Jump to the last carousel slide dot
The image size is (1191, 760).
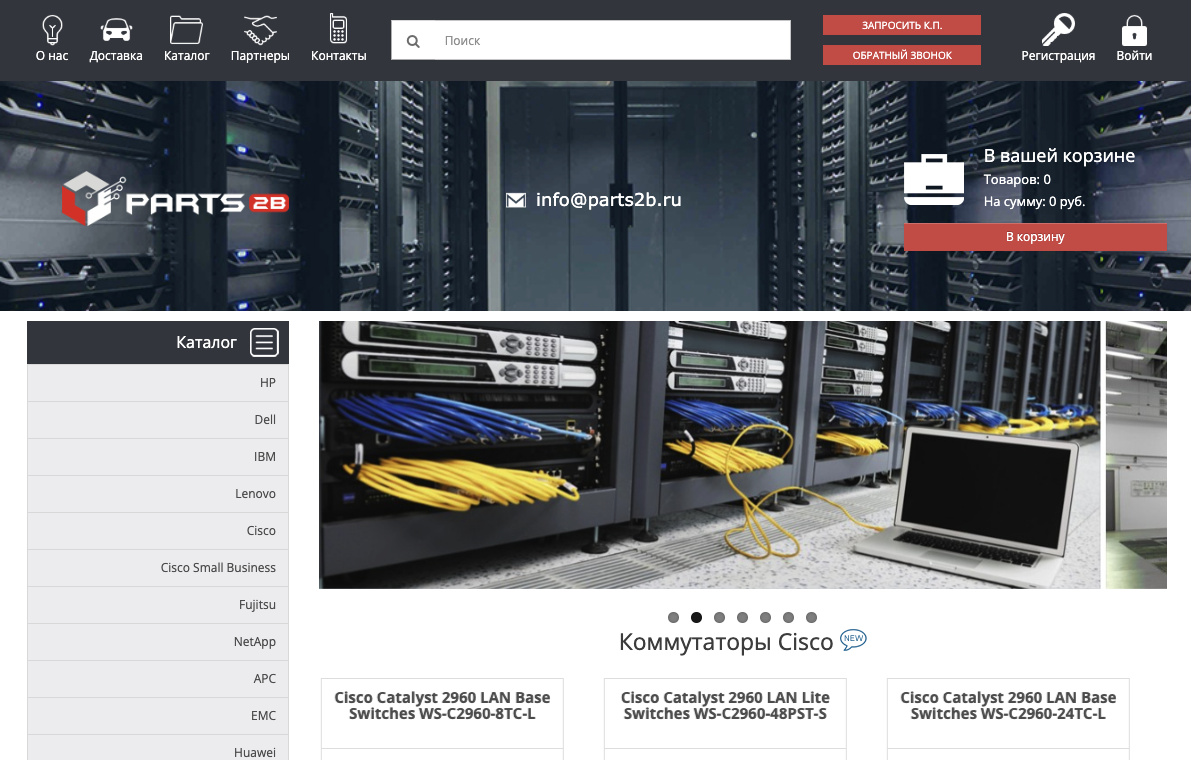click(811, 617)
